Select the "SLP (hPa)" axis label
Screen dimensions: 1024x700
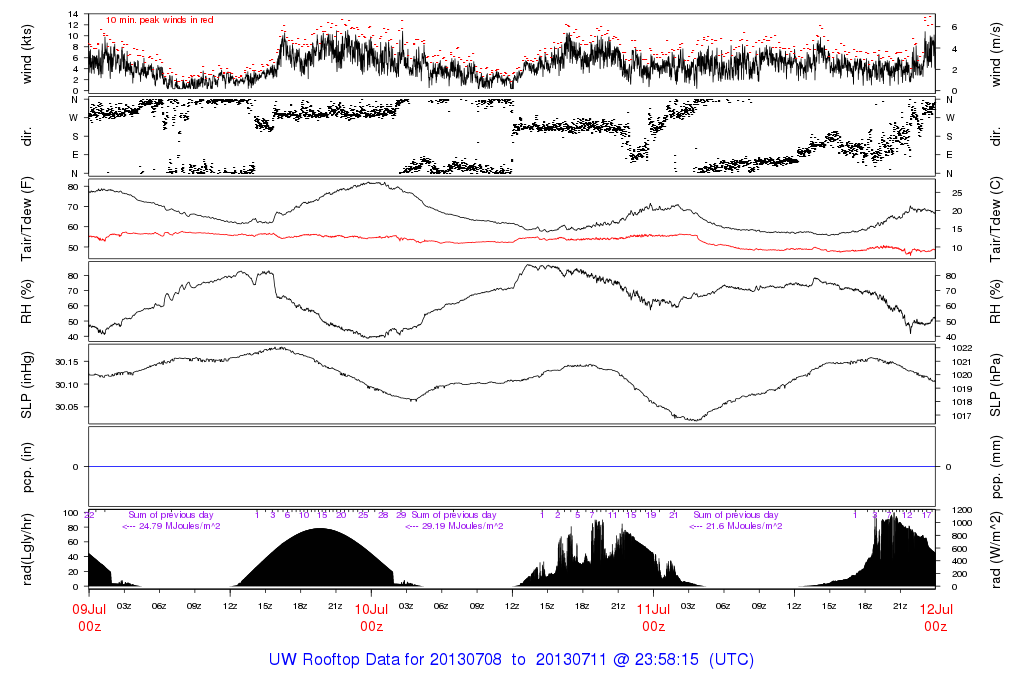[995, 385]
